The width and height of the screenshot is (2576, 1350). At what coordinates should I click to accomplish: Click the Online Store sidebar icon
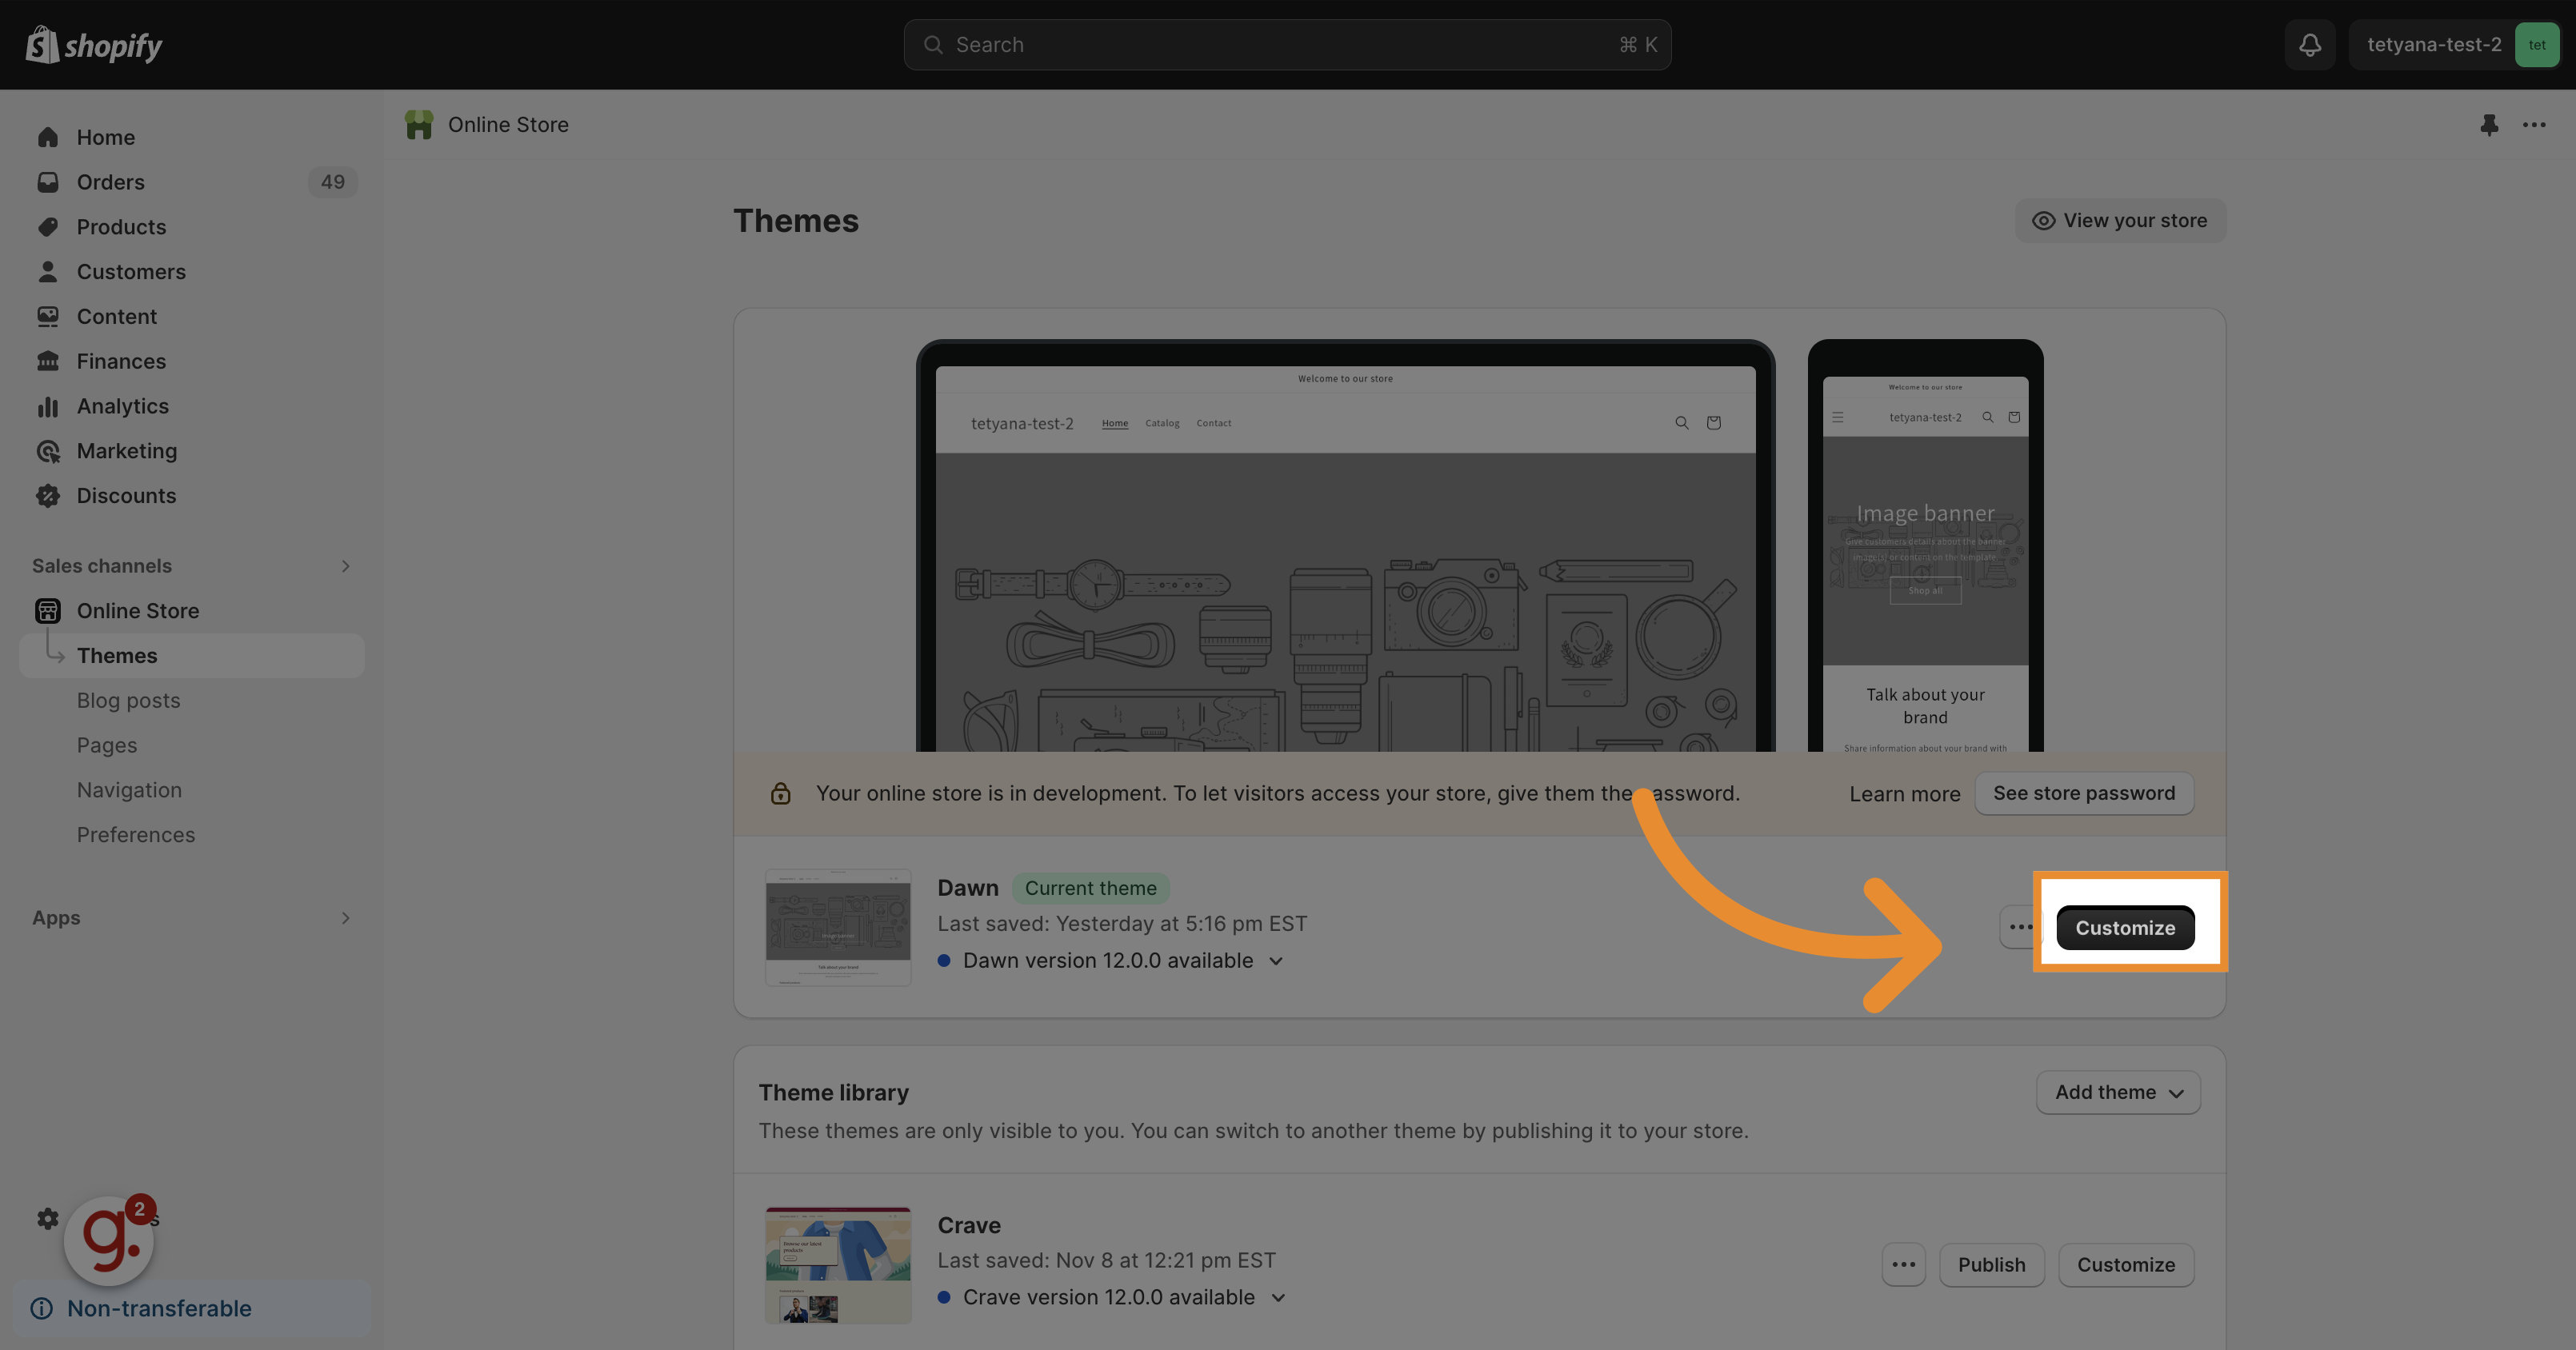coord(48,611)
